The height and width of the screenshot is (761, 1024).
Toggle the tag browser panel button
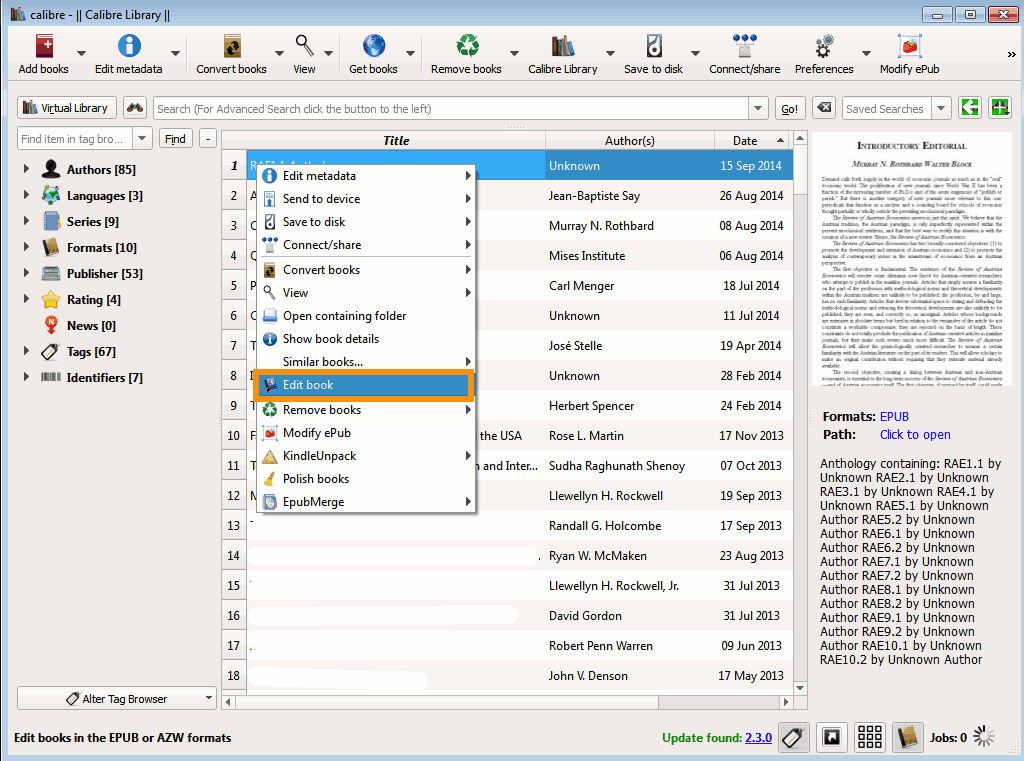coord(793,738)
